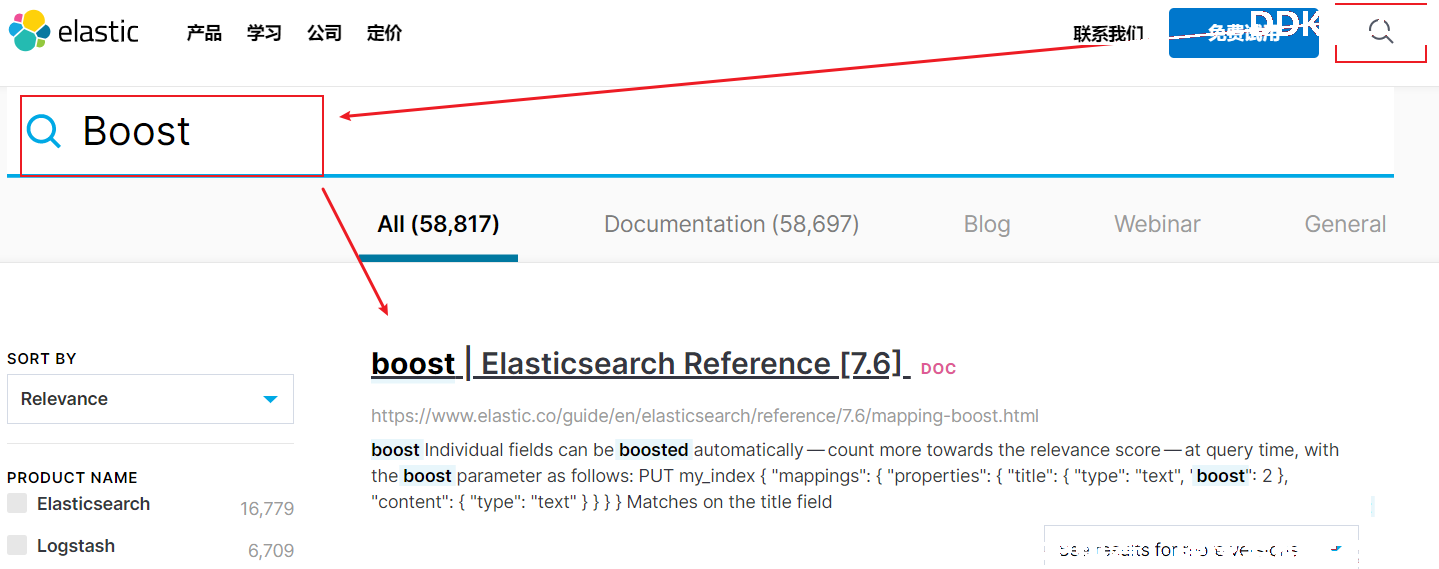Click the blue magnifier beside Boost
This screenshot has height=569, width=1439.
pyautogui.click(x=44, y=131)
